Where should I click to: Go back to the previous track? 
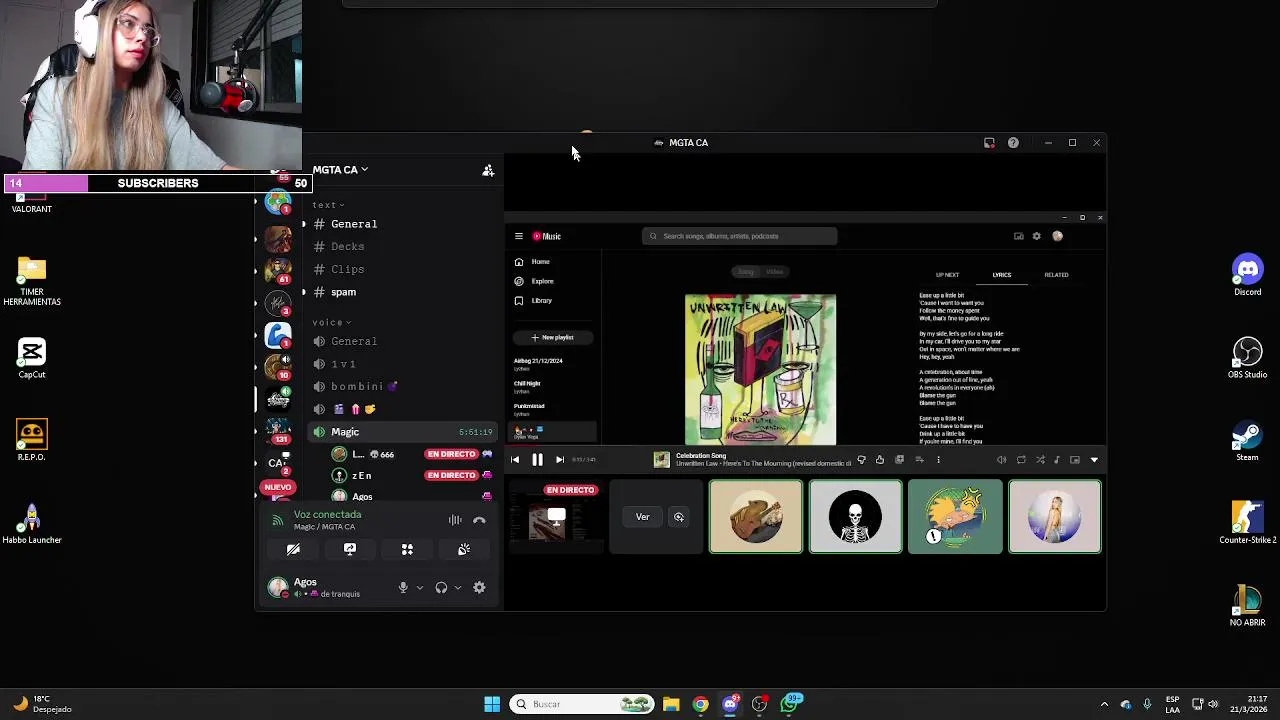[515, 460]
